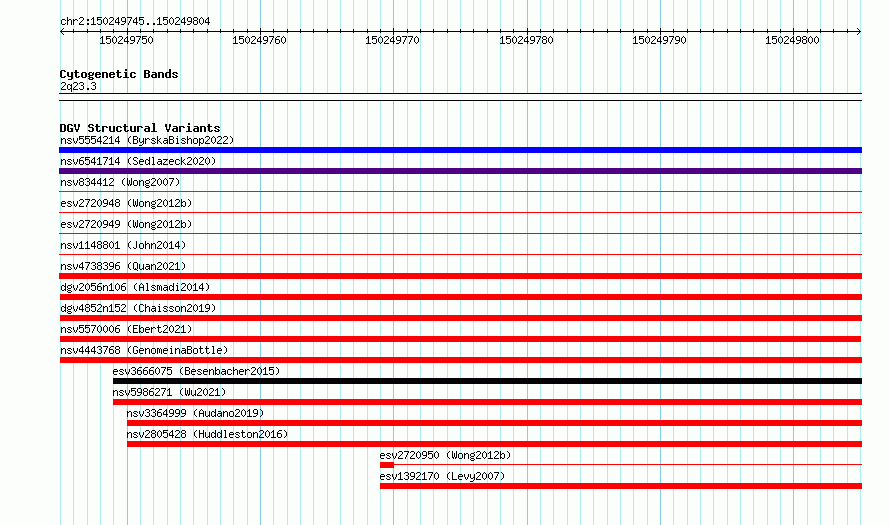Select the red nsv4443768 bar
890x525 pixels.
coord(460,360)
